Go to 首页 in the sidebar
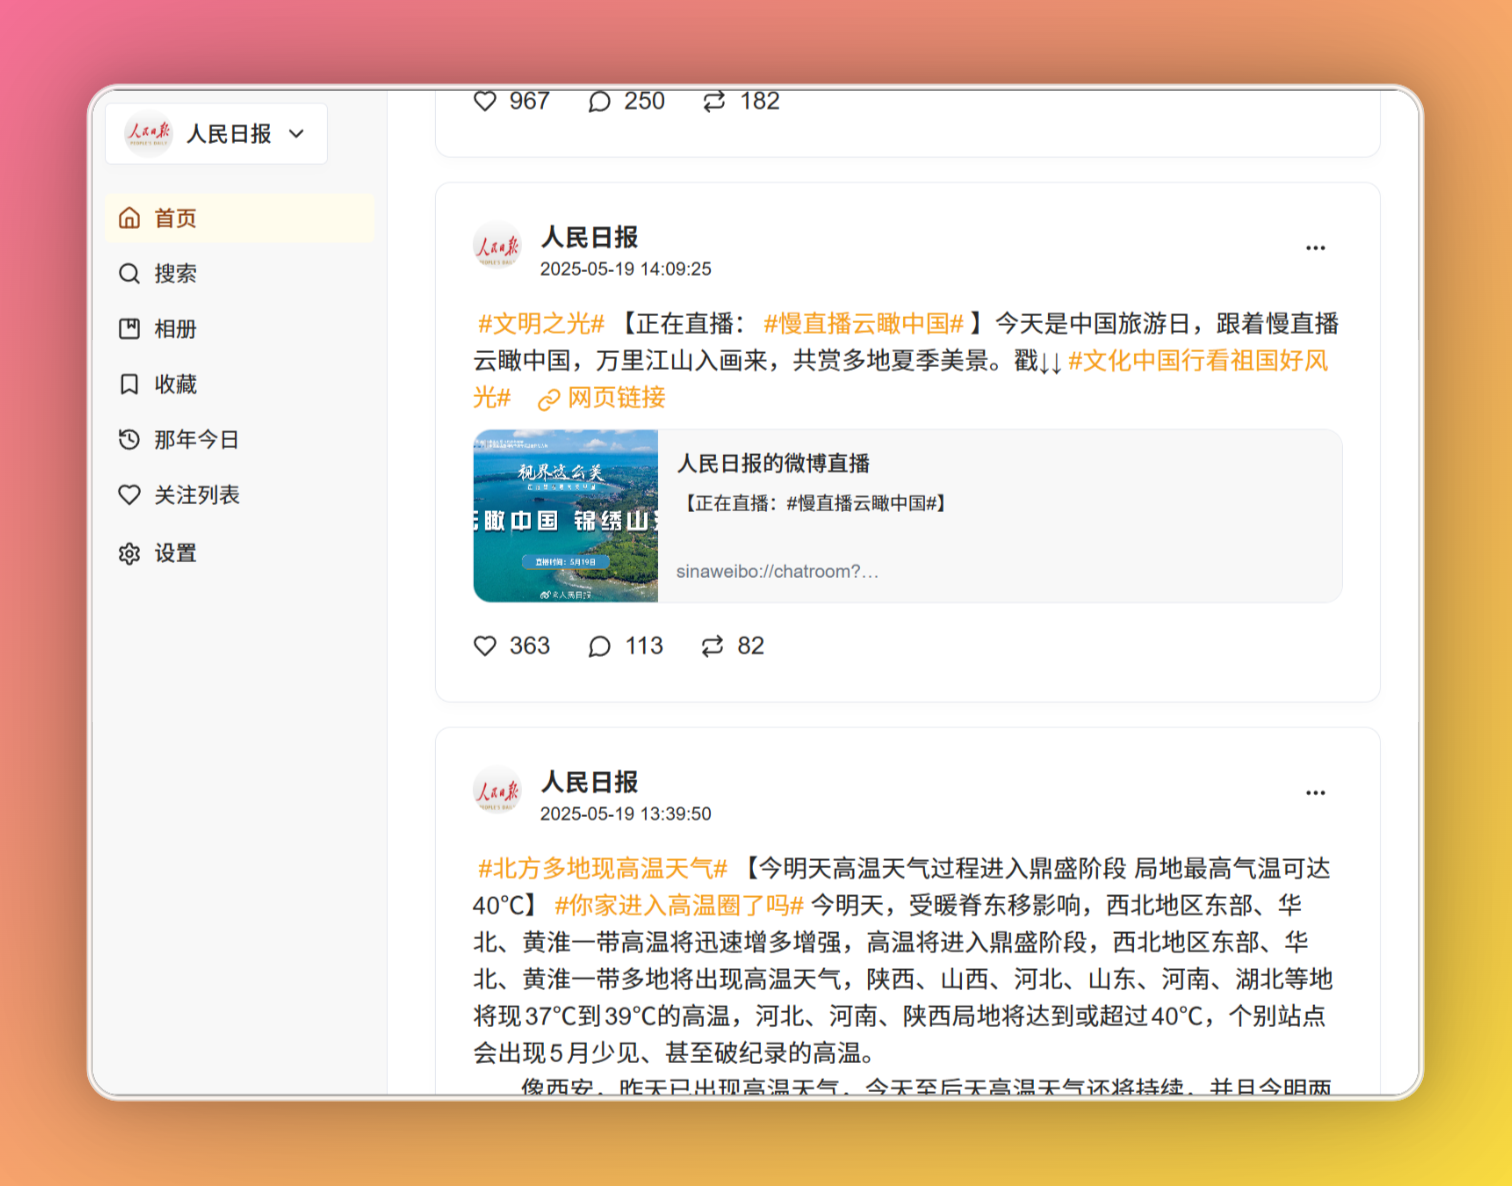The width and height of the screenshot is (1512, 1186). (x=240, y=218)
